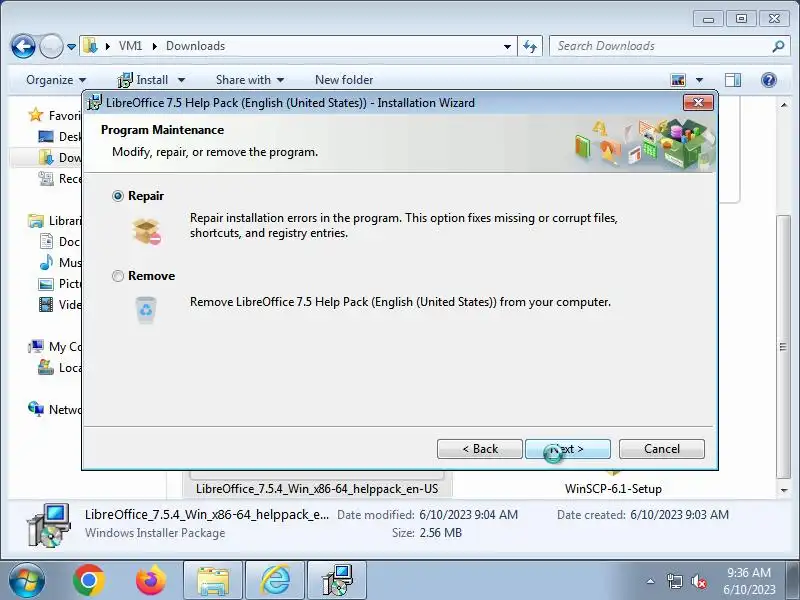Click installer package icon in details pane
This screenshot has width=800, height=600.
[49, 525]
